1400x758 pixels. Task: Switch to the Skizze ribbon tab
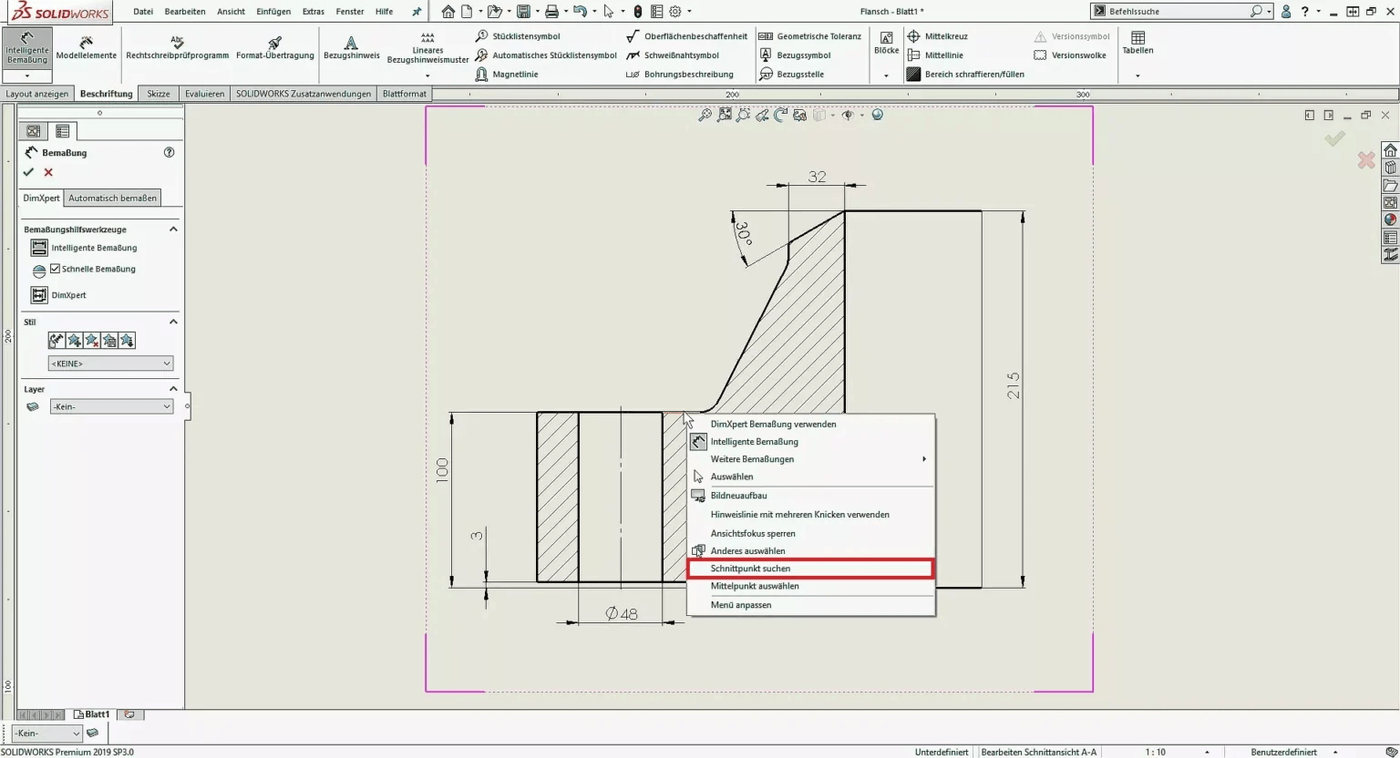(x=158, y=93)
